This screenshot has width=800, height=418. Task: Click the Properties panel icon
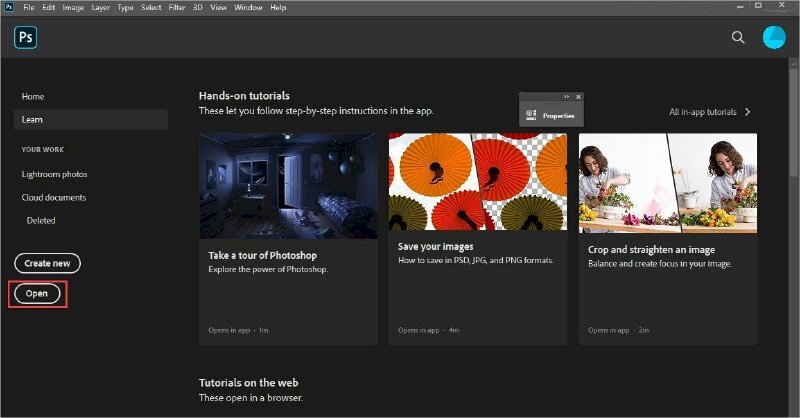tap(531, 115)
